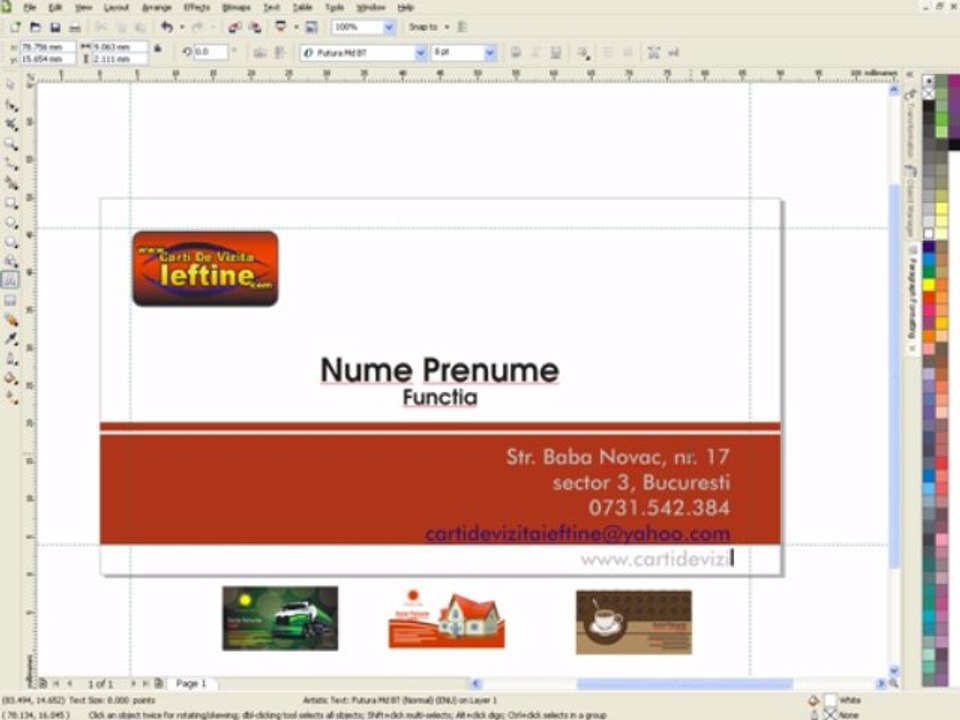Toggle the lock ratio padlock

[x=158, y=49]
